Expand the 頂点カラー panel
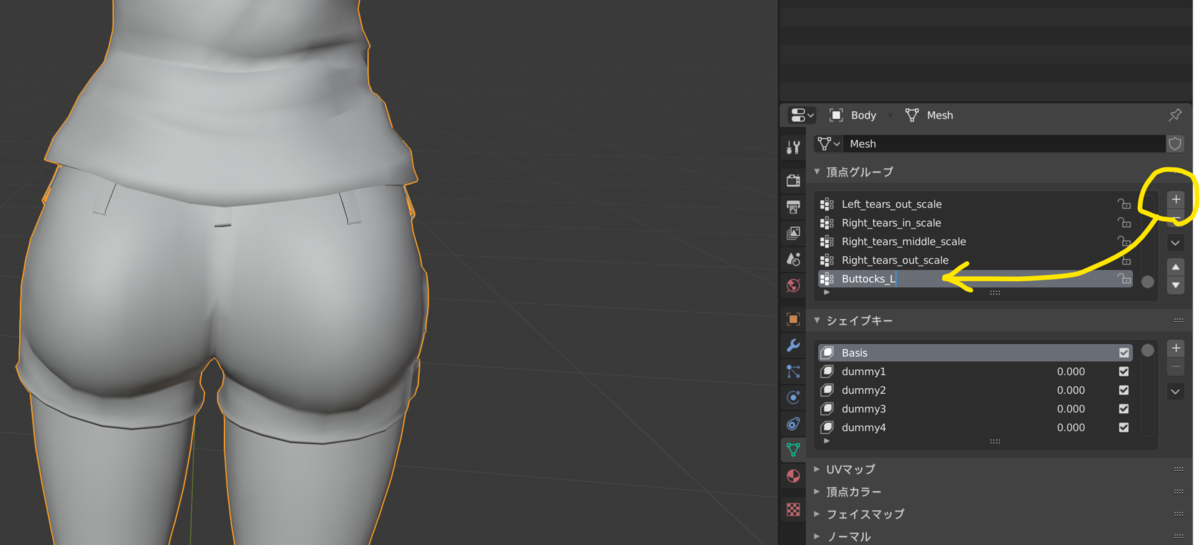 [817, 492]
